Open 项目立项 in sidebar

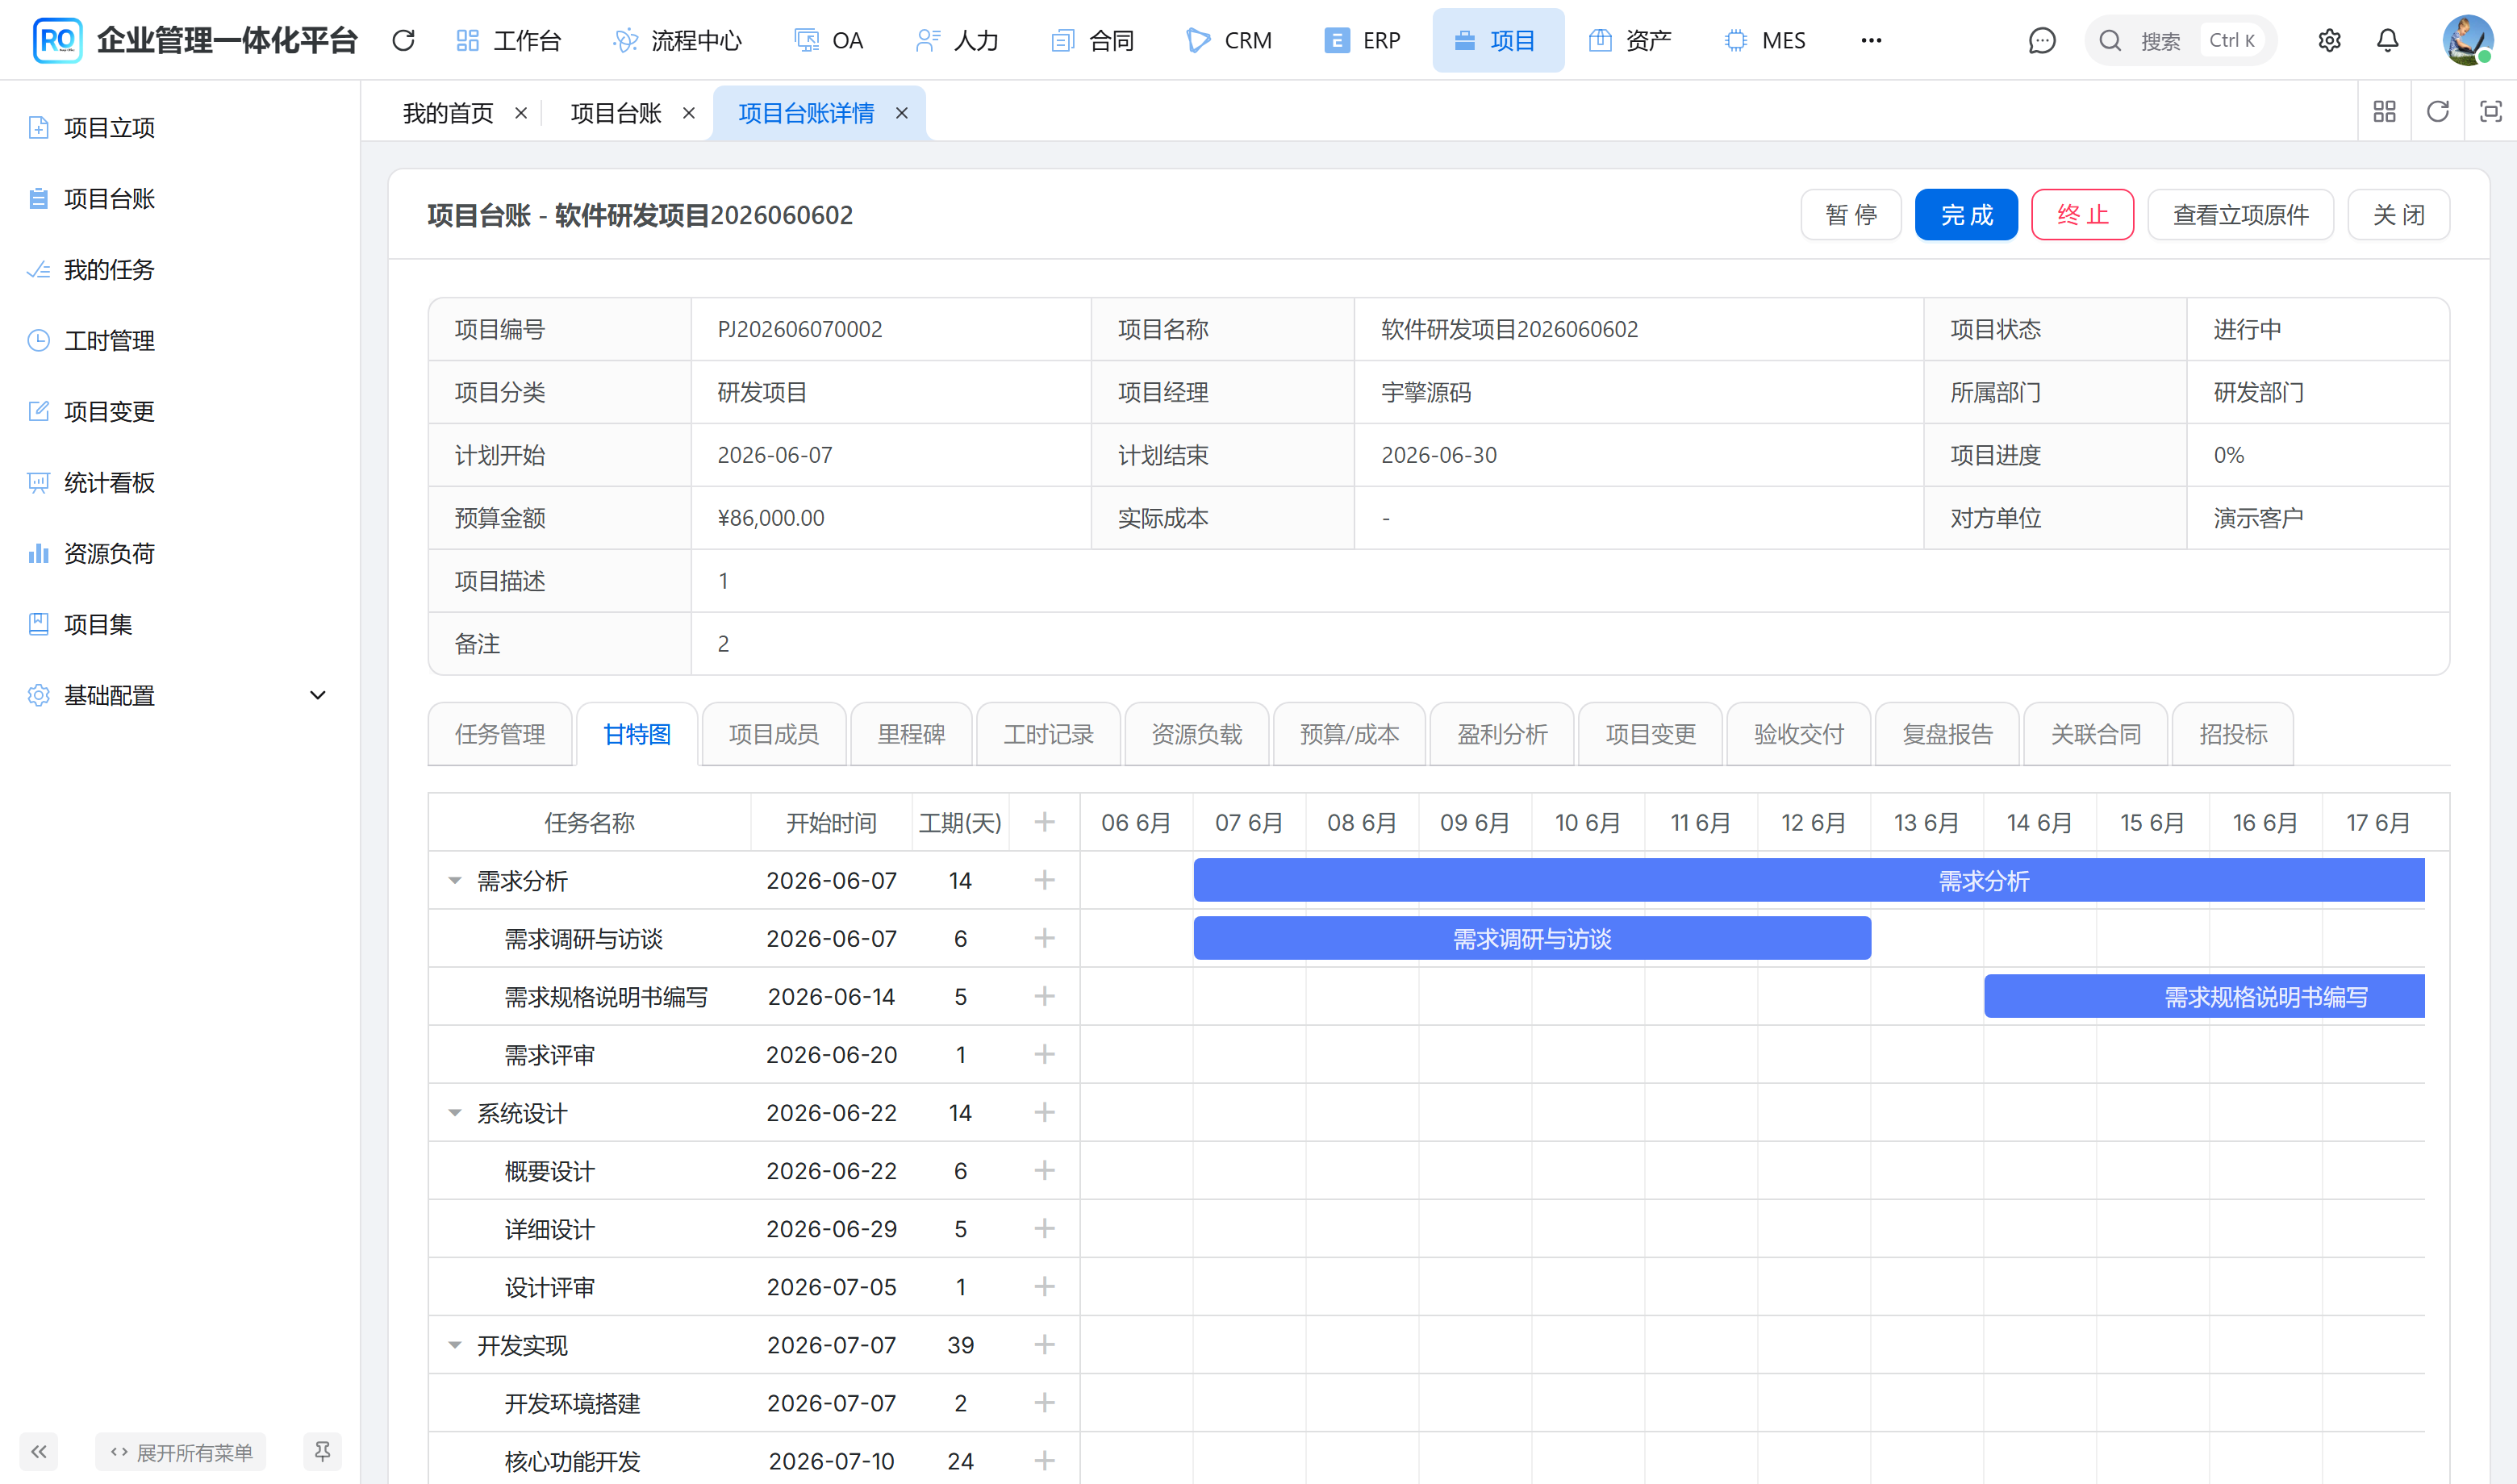click(180, 127)
